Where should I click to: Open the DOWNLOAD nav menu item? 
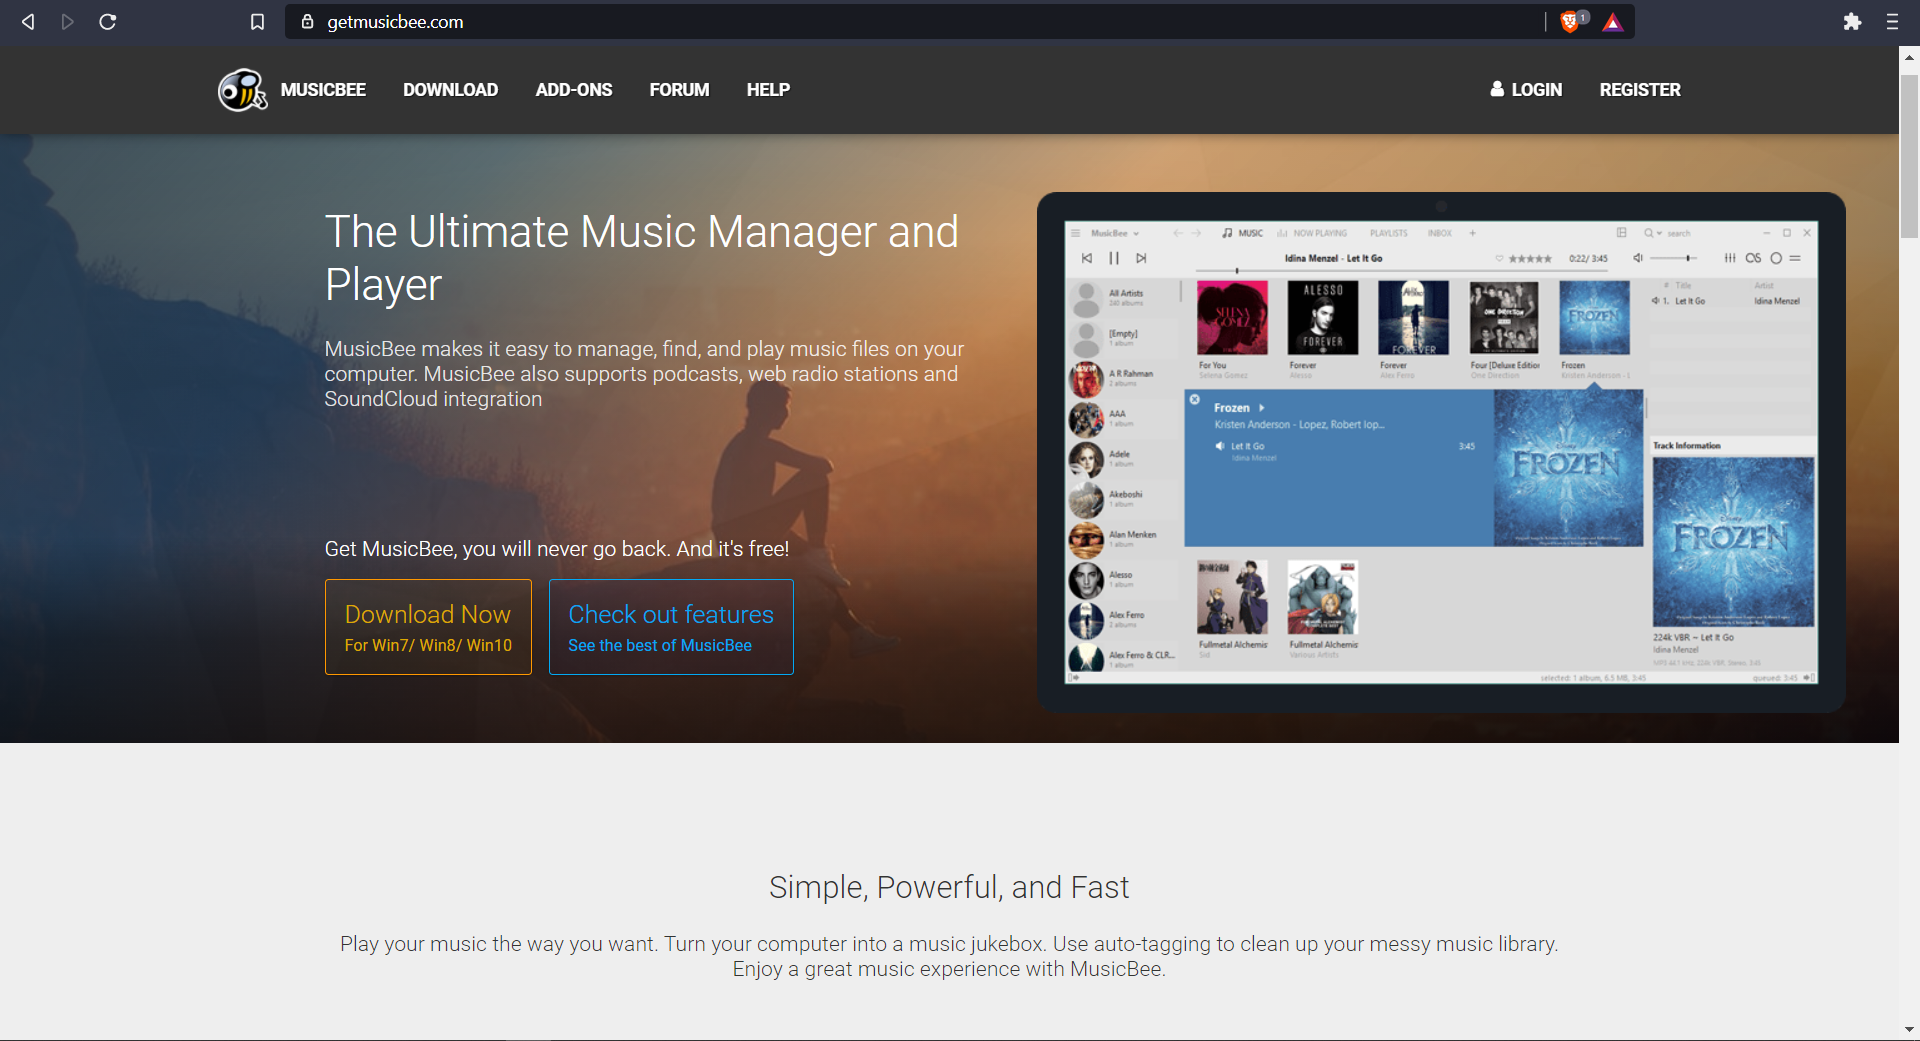coord(450,90)
